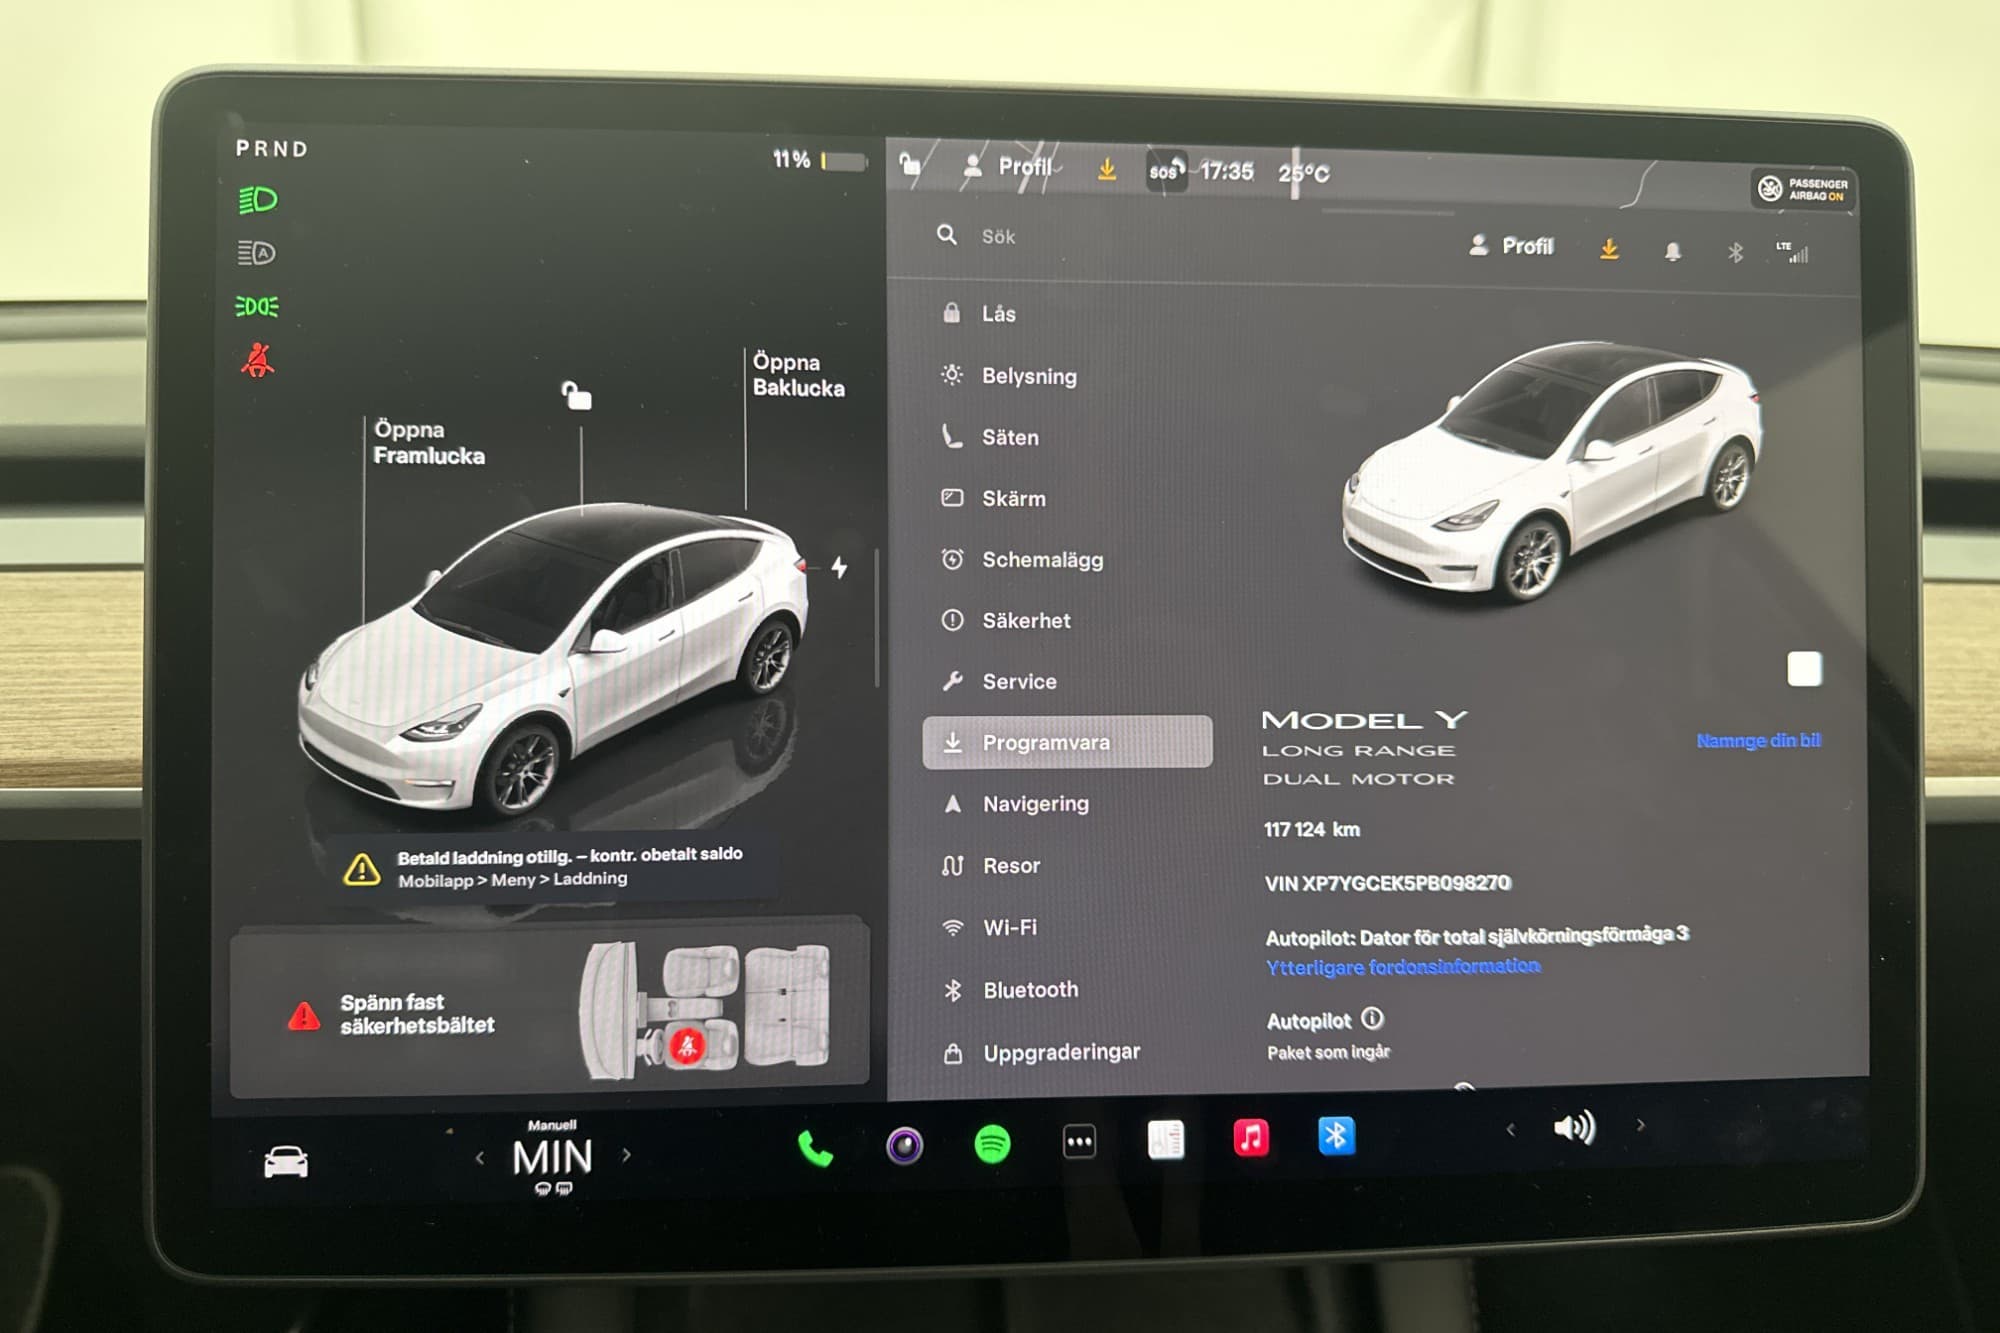Image resolution: width=2000 pixels, height=1333 pixels.
Task: Tap the red seatbelt warning indicator
Action: [258, 359]
